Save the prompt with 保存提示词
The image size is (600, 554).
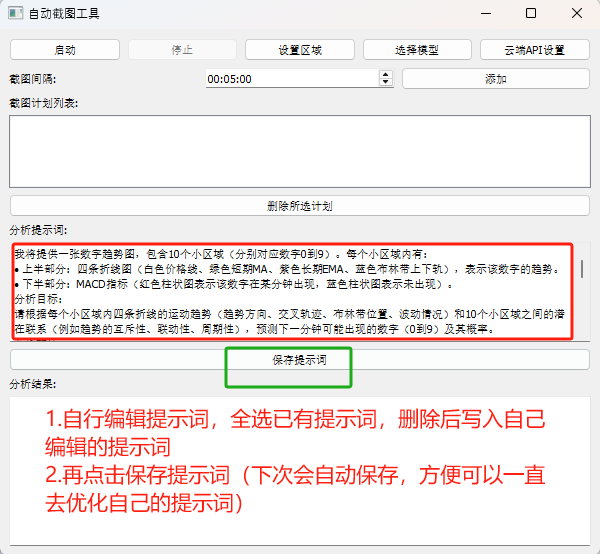[300, 360]
